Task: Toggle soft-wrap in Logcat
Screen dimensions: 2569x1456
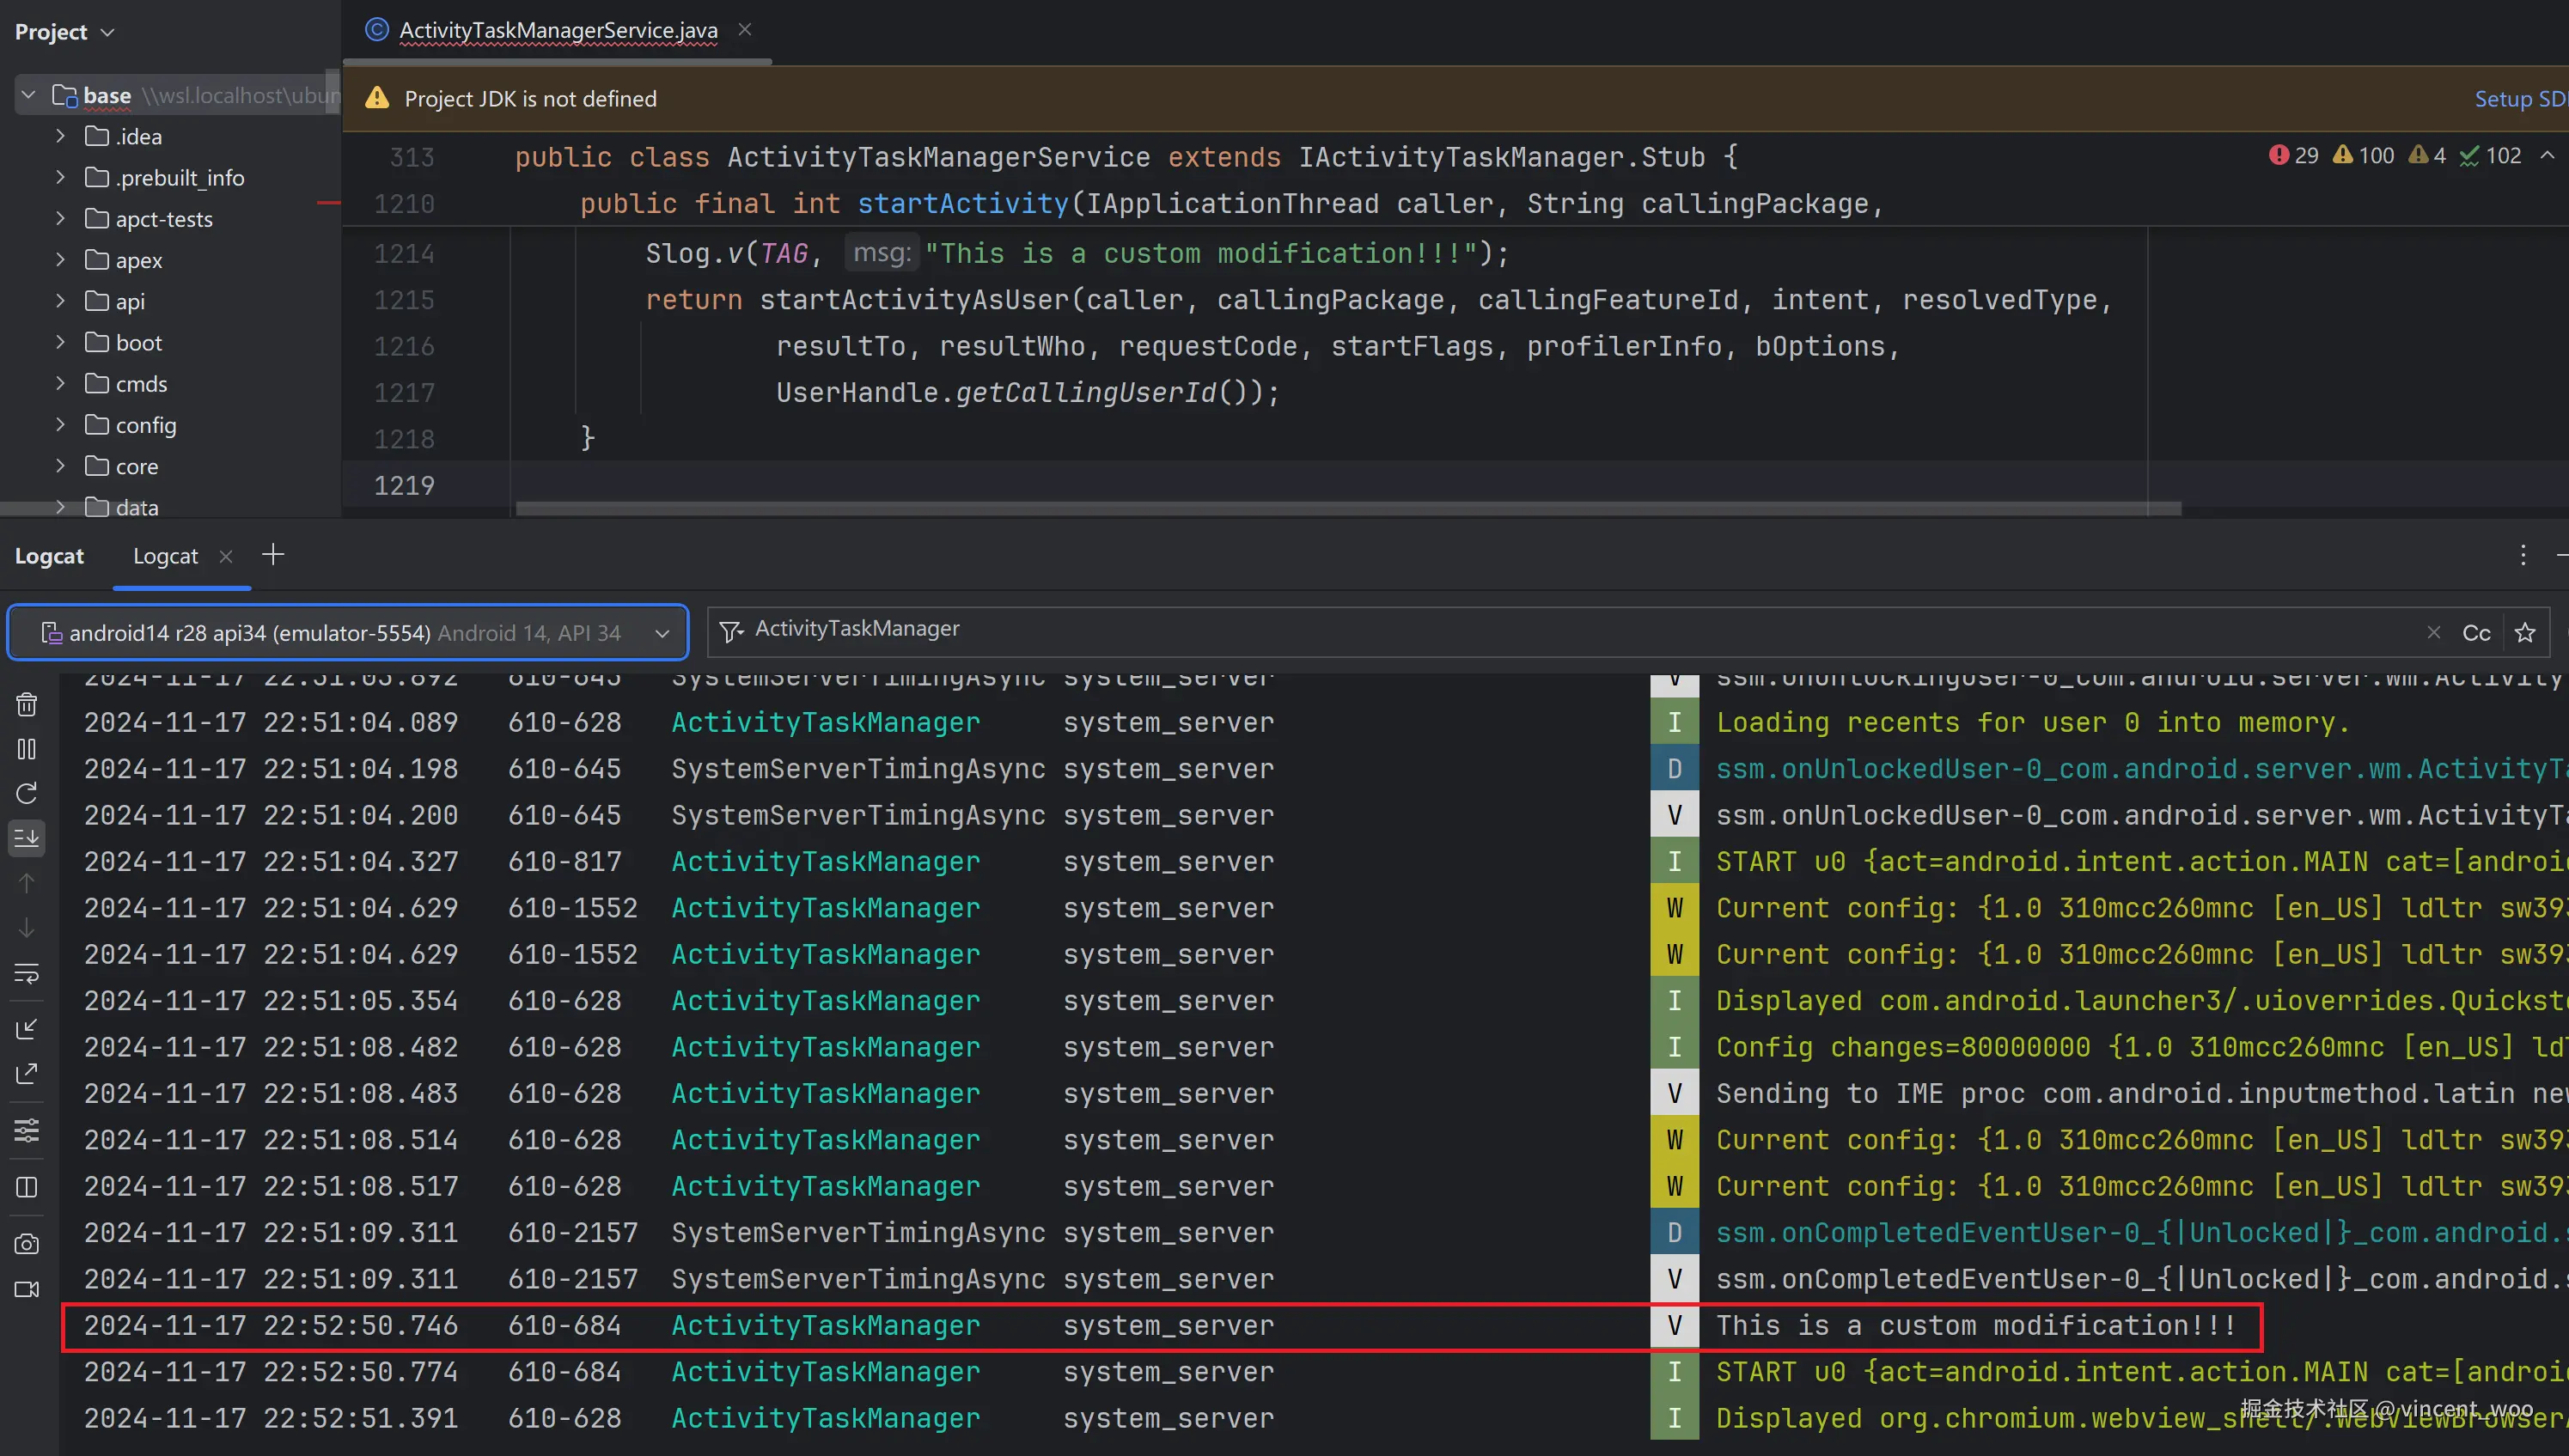Action: tap(27, 973)
